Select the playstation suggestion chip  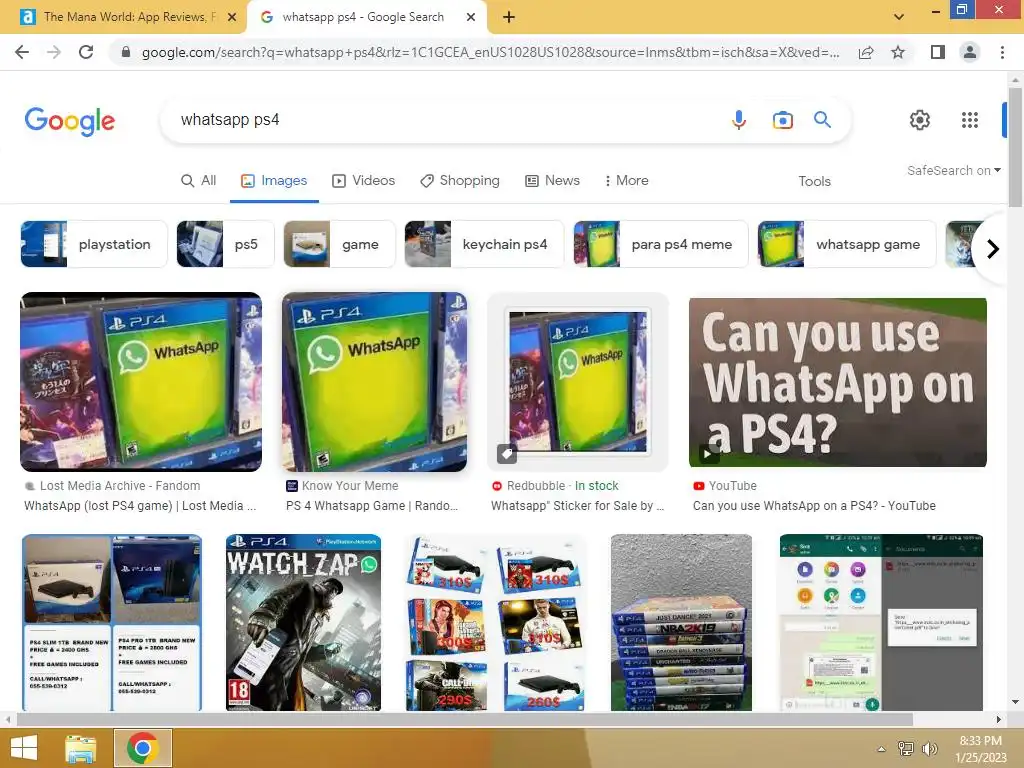94,244
